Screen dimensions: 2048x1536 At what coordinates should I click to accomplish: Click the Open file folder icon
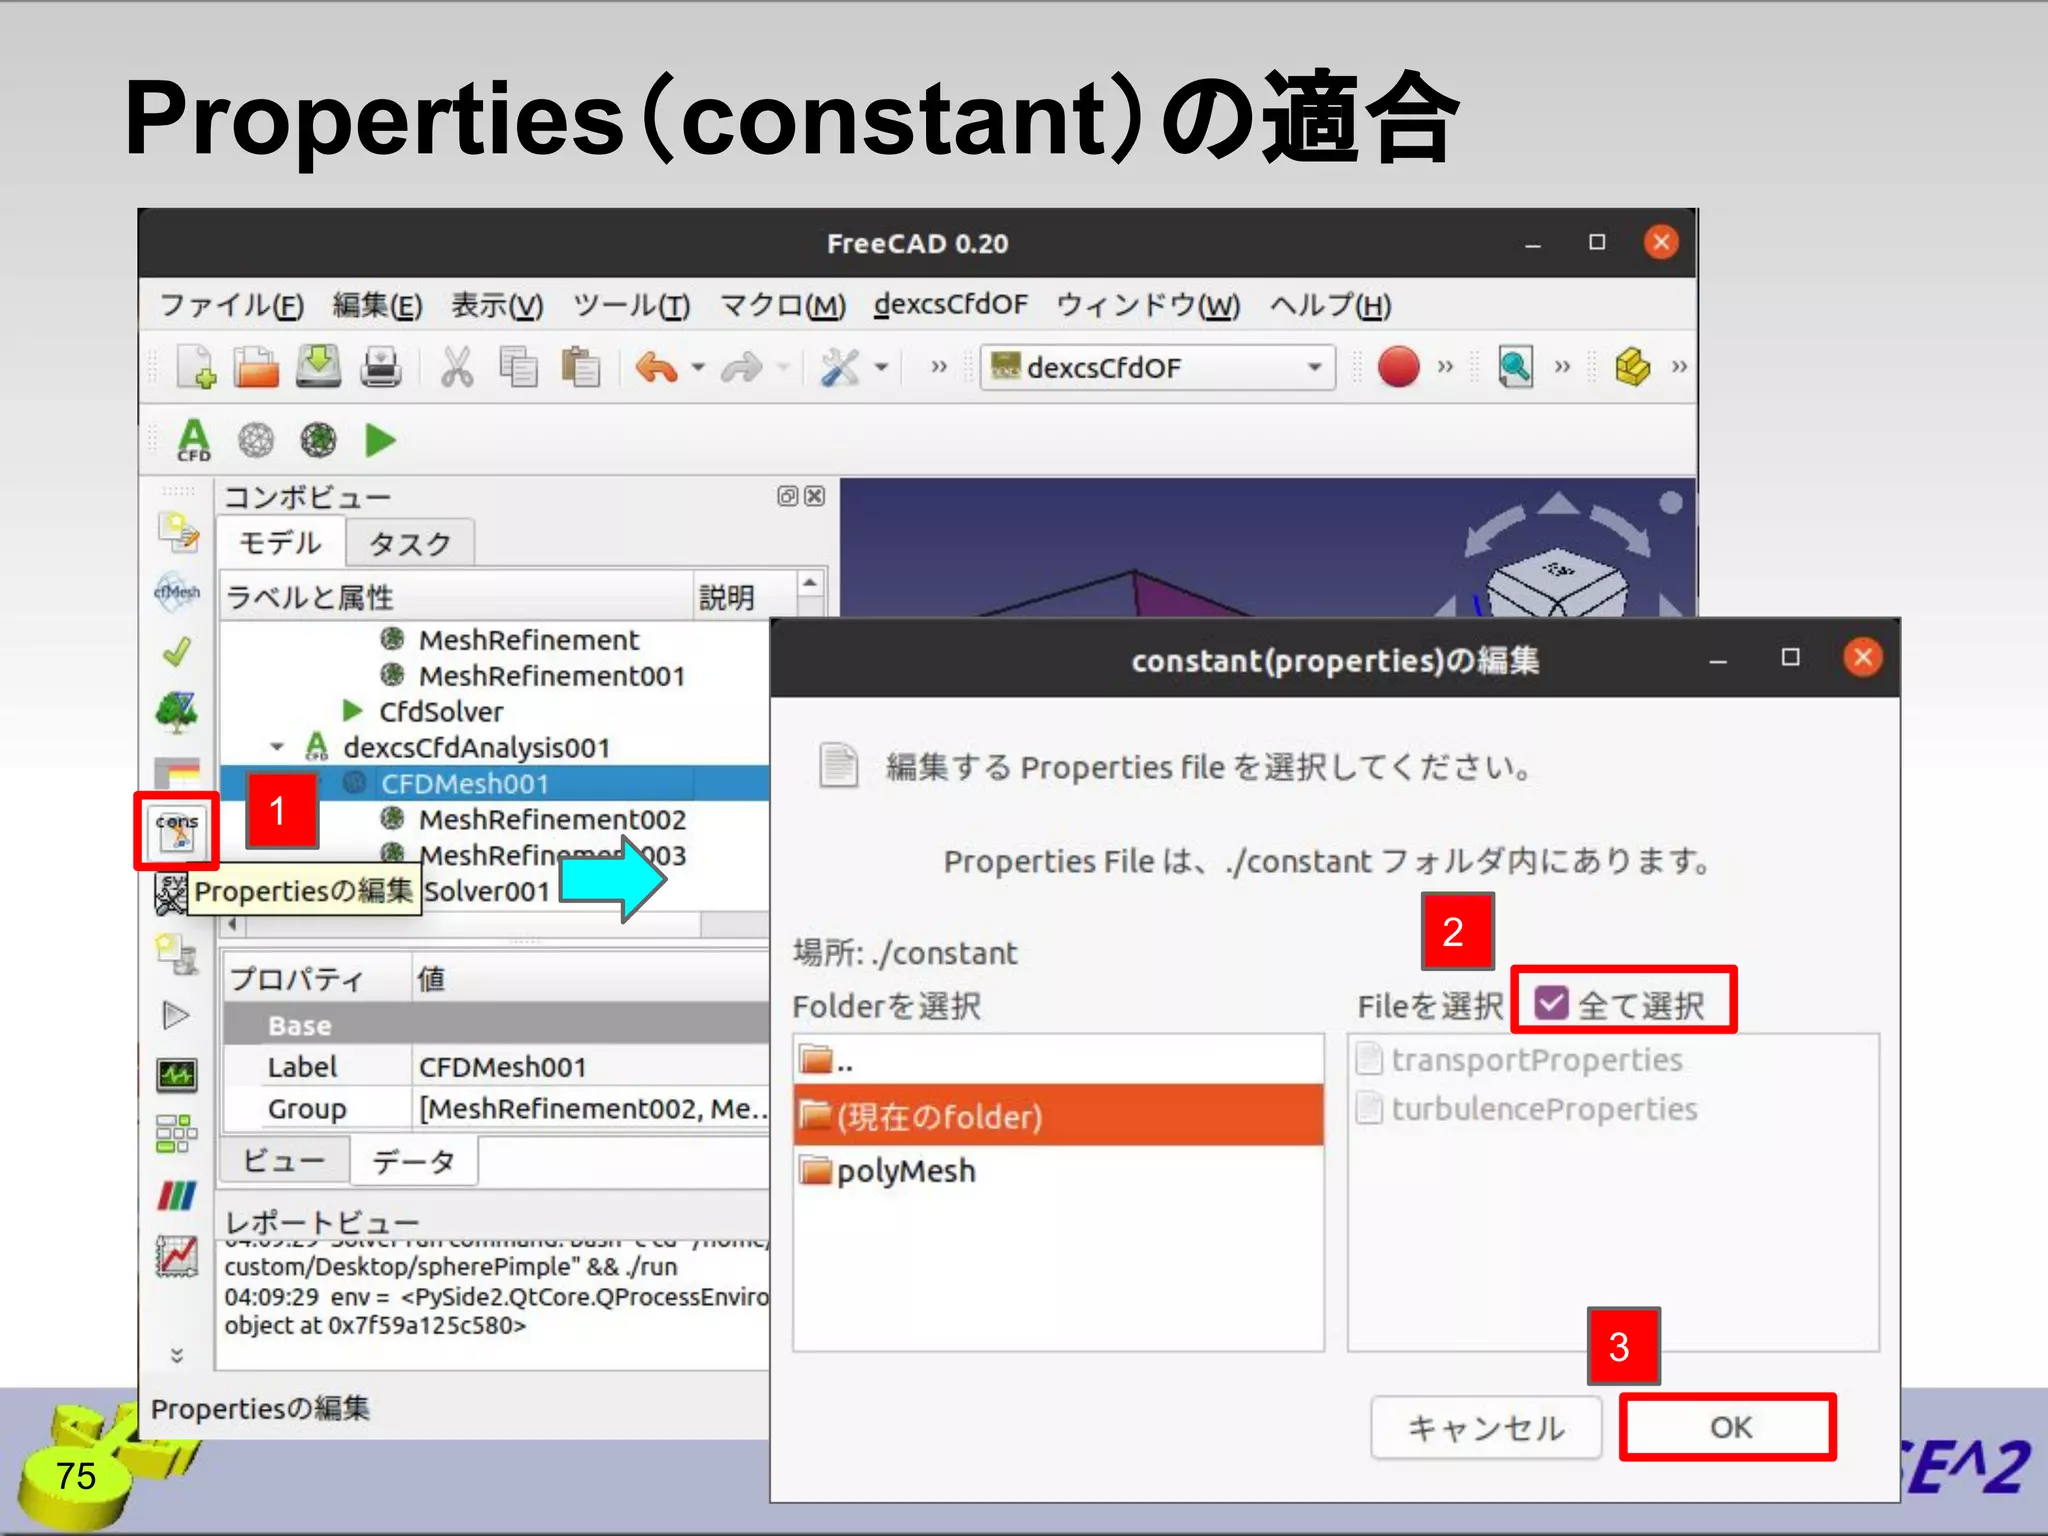point(256,367)
